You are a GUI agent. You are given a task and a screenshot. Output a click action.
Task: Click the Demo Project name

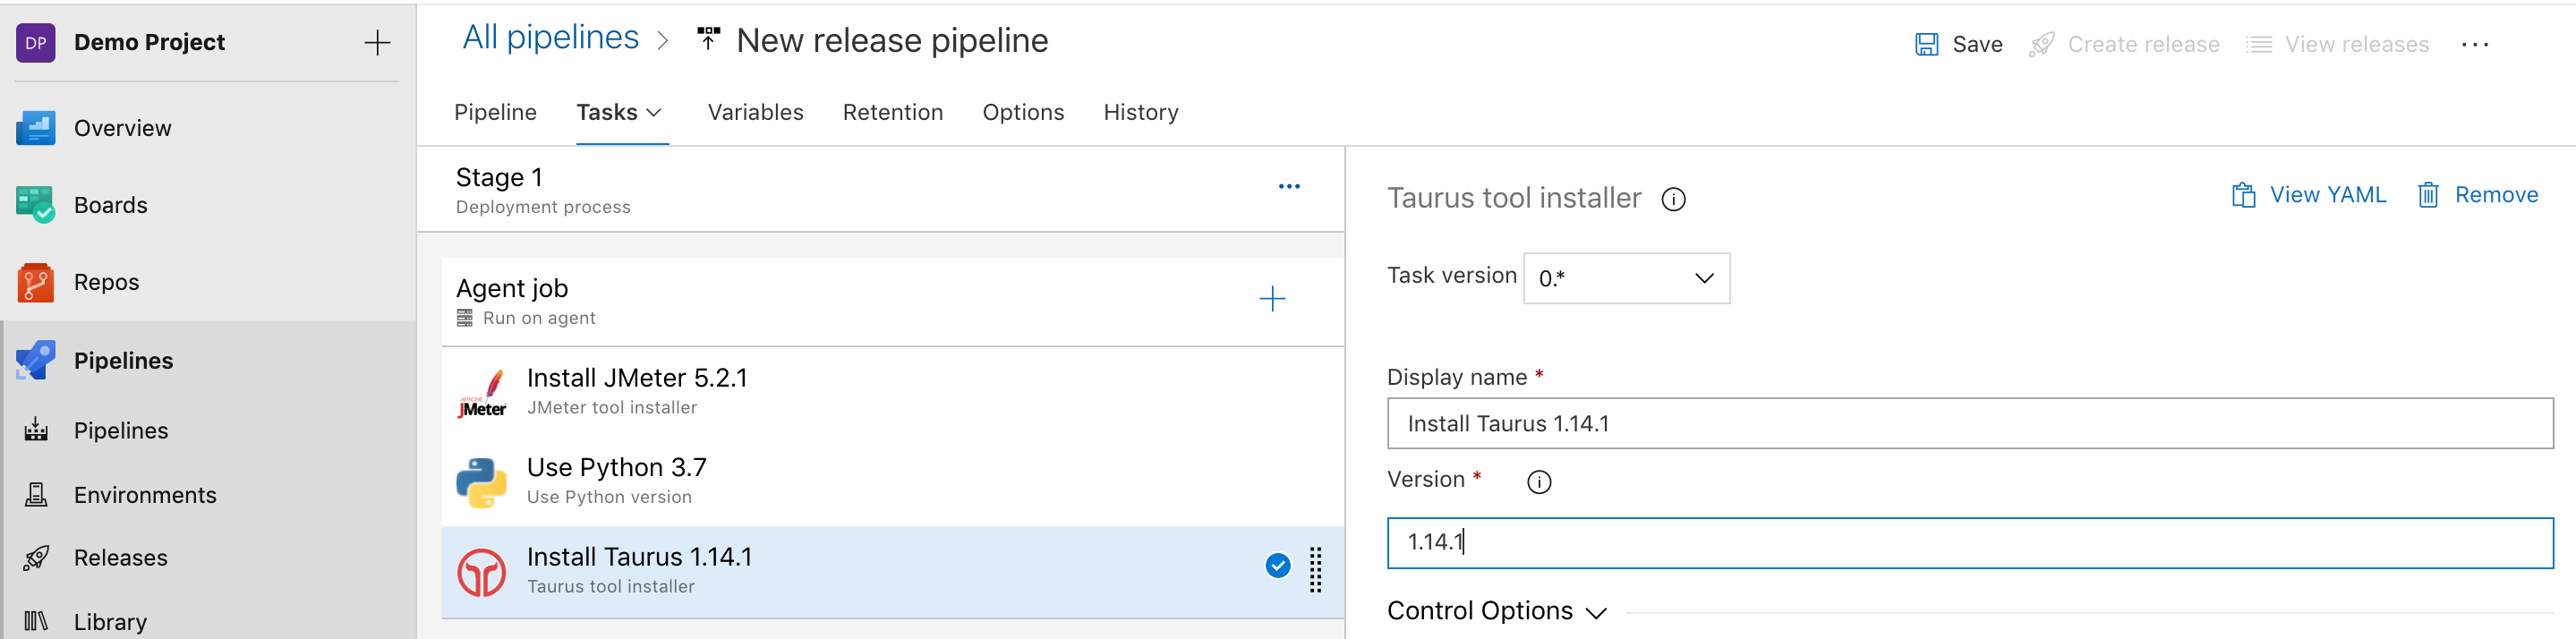149,42
